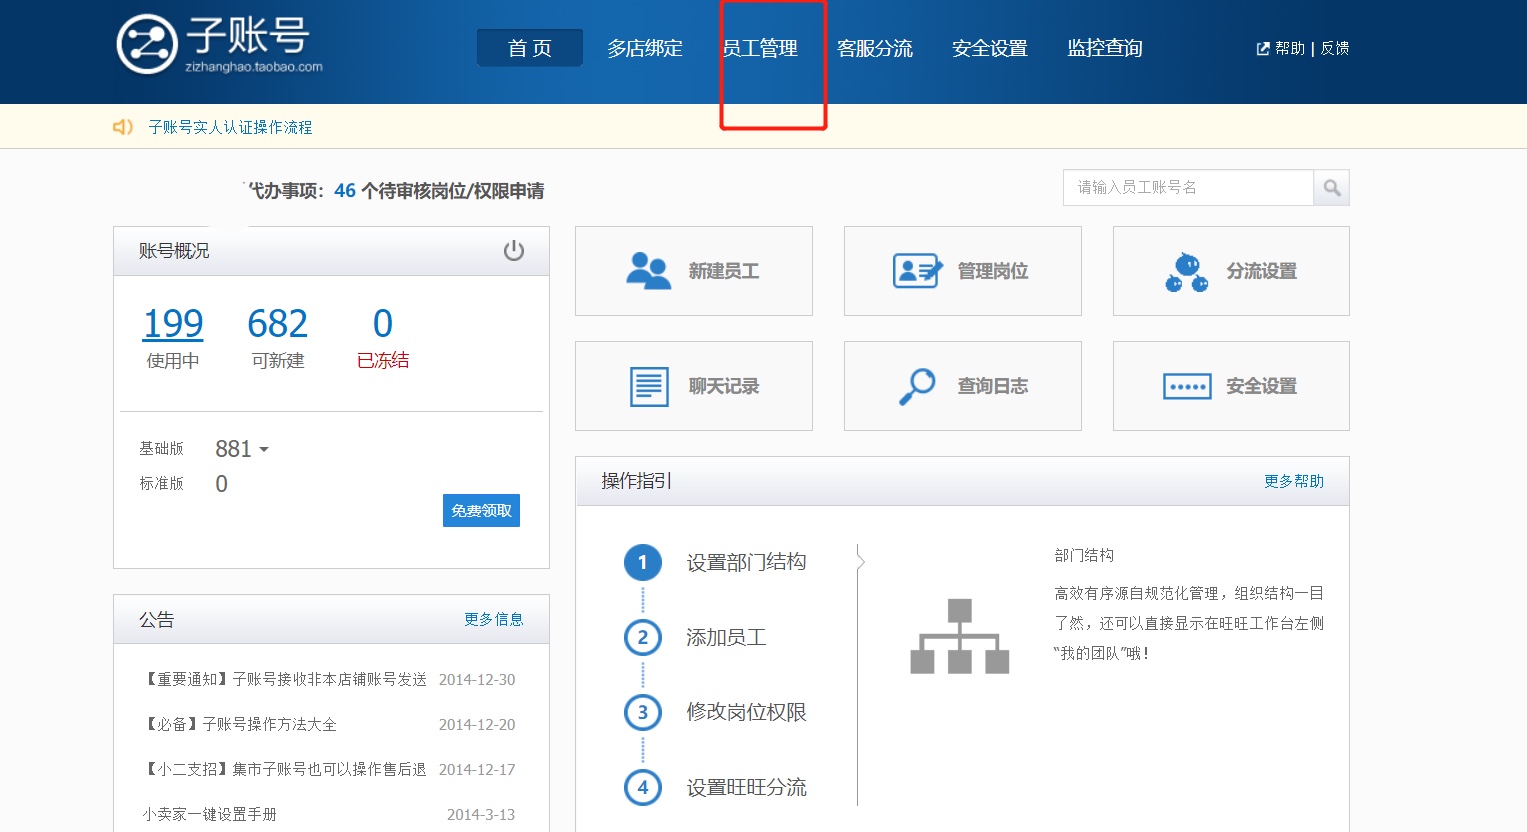
Task: Click the 分流设置 icon
Action: (x=1186, y=272)
